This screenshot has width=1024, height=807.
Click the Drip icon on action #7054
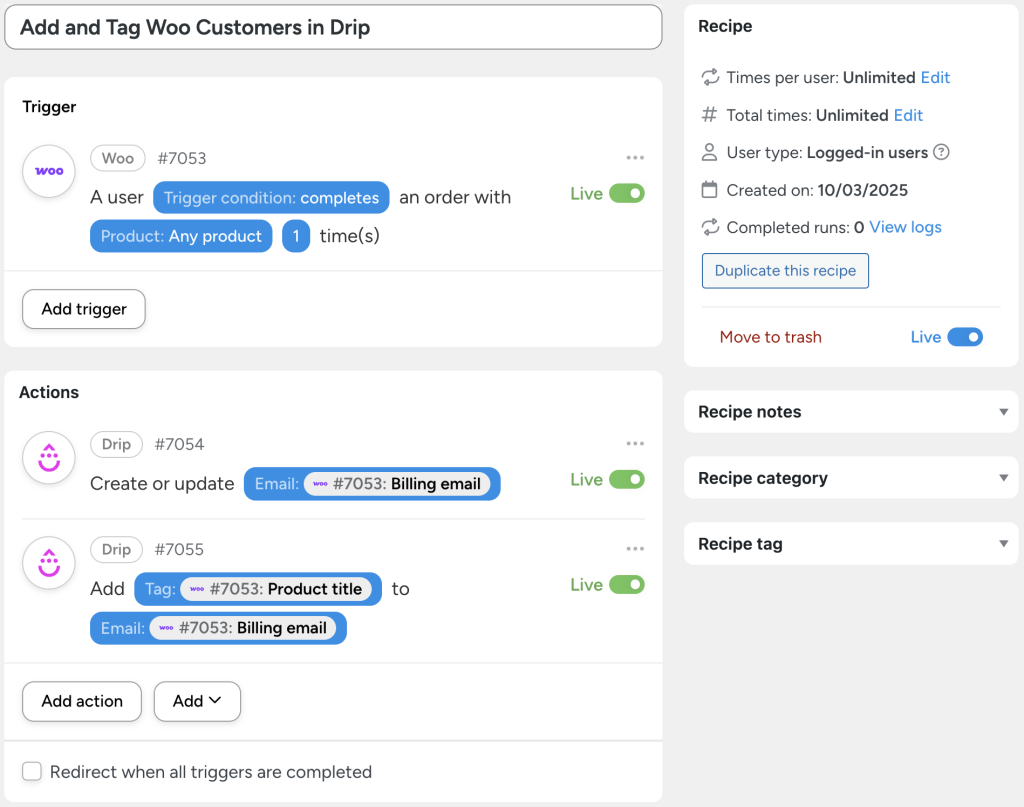point(48,458)
